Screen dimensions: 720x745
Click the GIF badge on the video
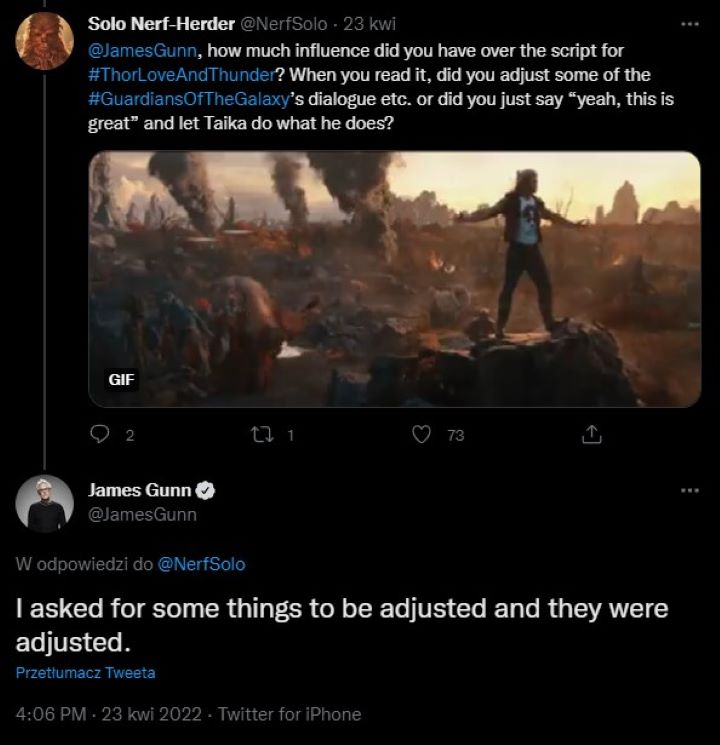pos(122,381)
